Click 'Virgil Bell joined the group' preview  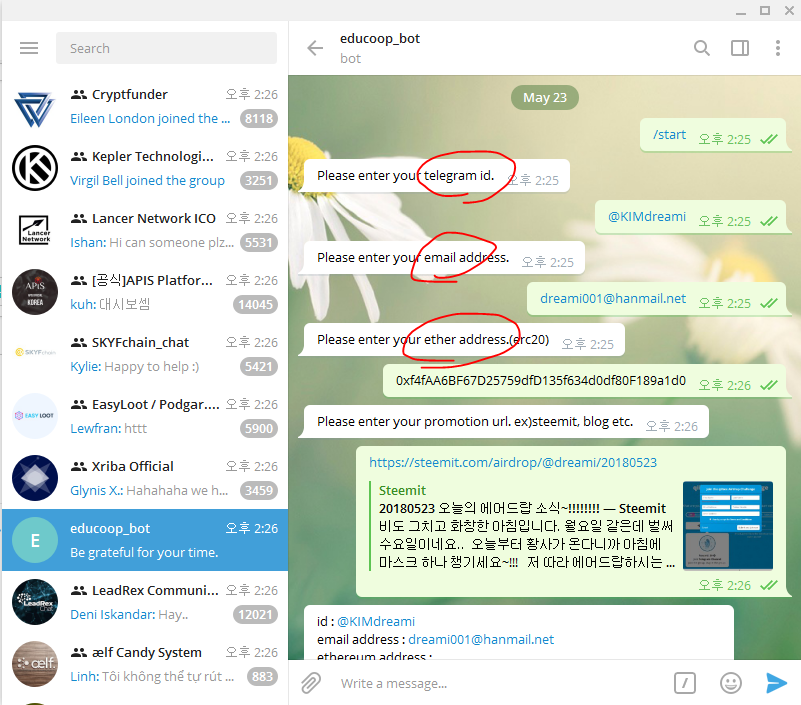tap(147, 180)
